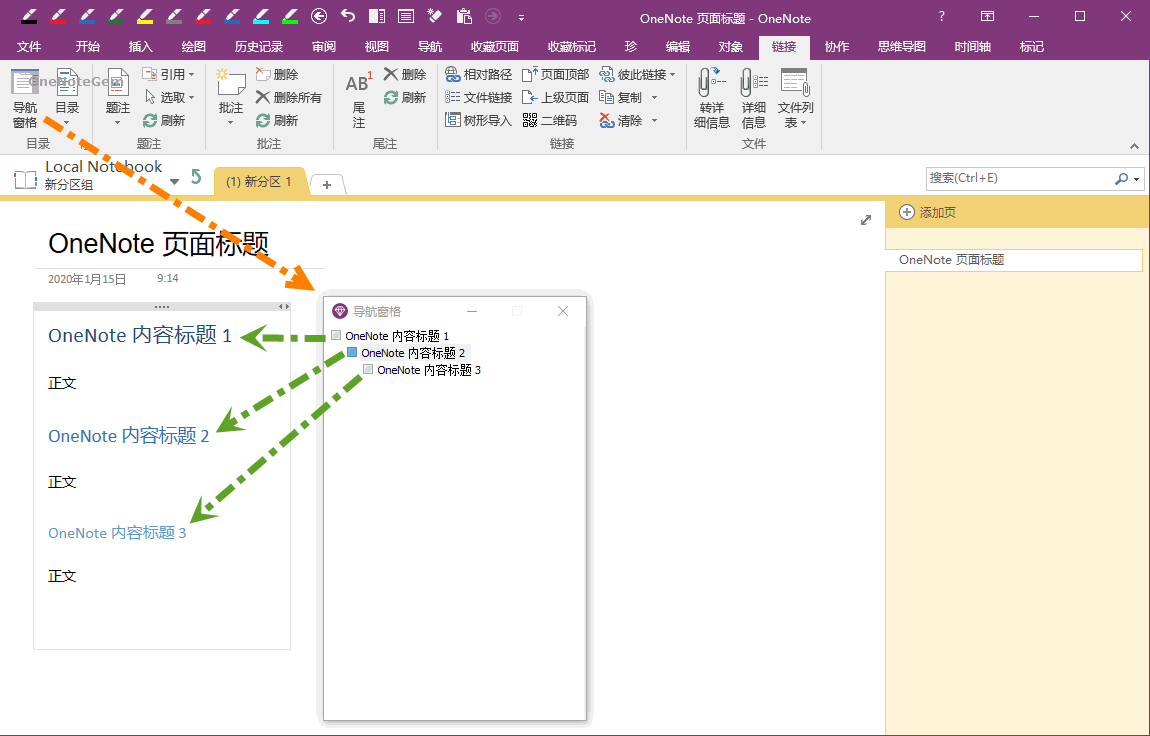The width and height of the screenshot is (1150, 736).
Task: Click 刷新 in 题注 group
Action: coord(164,119)
